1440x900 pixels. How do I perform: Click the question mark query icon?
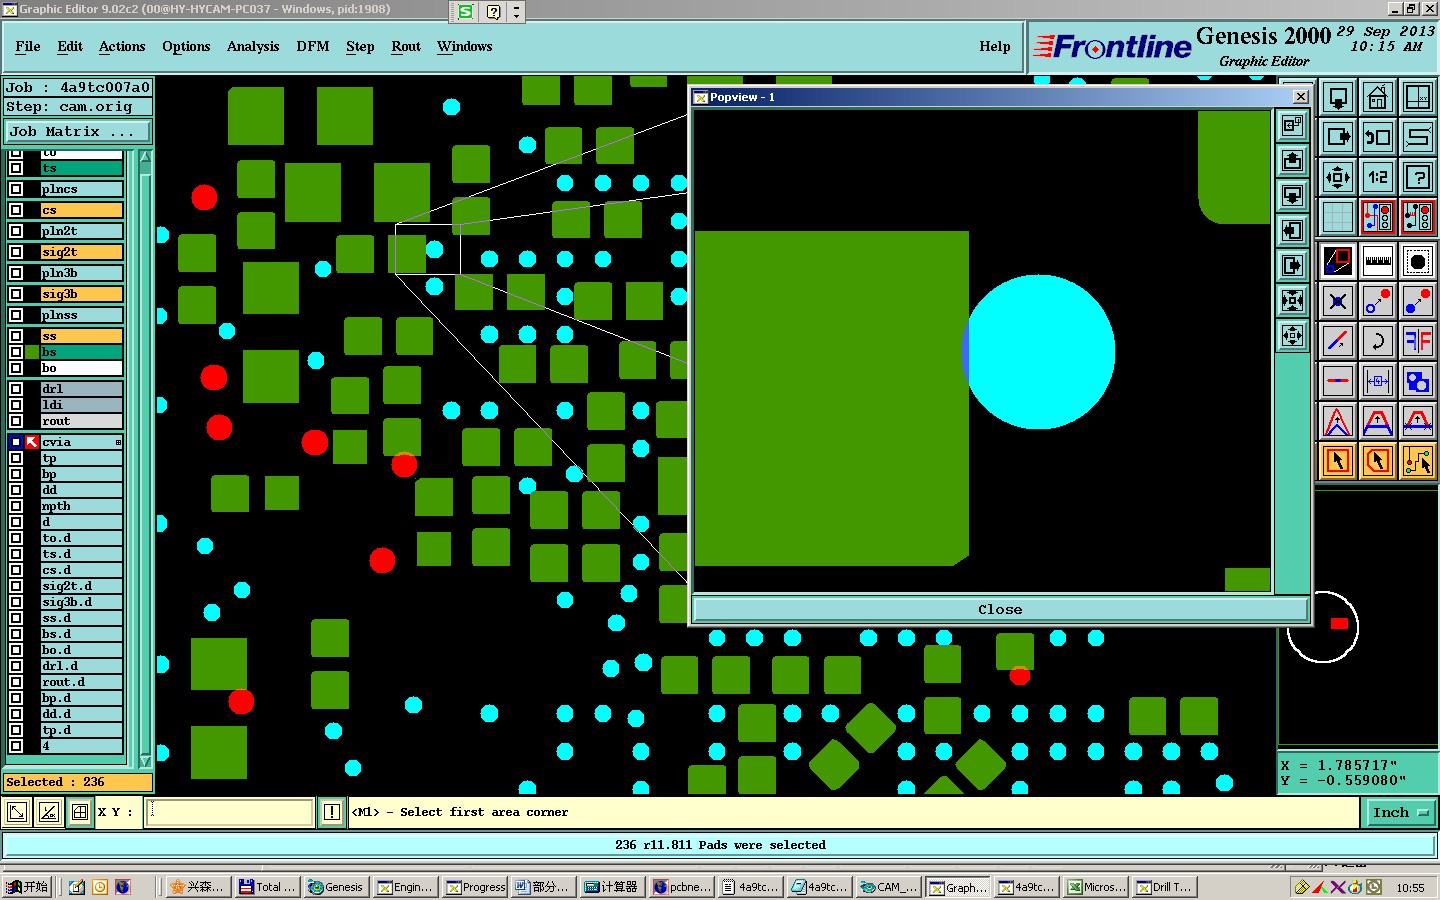[1418, 177]
